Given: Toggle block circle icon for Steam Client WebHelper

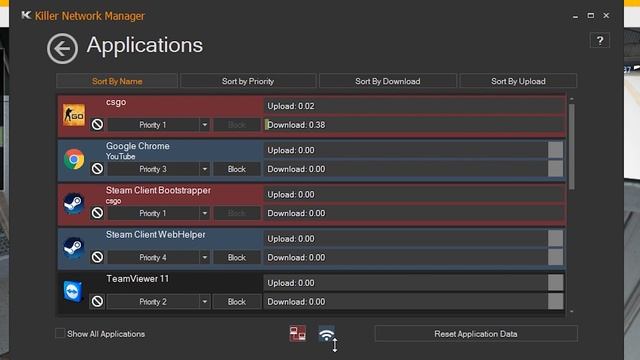Looking at the screenshot, I should click(x=97, y=257).
